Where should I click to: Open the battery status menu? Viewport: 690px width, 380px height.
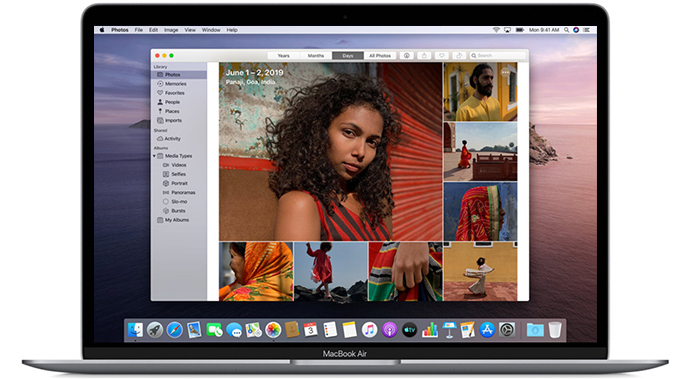(x=520, y=30)
